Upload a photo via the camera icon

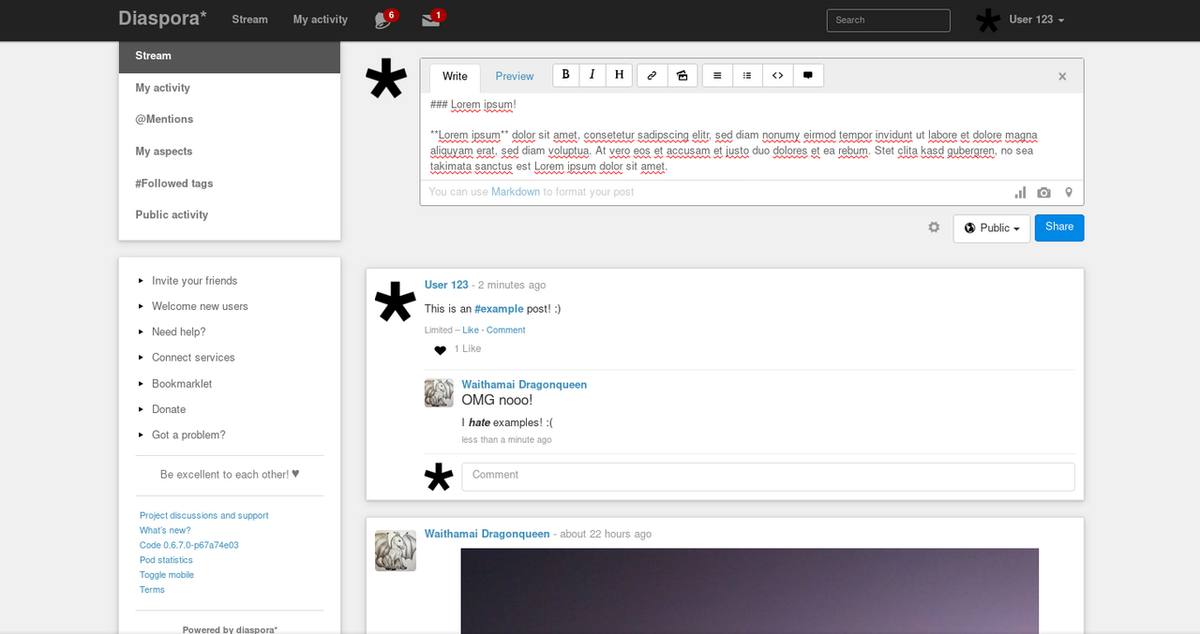[1044, 192]
